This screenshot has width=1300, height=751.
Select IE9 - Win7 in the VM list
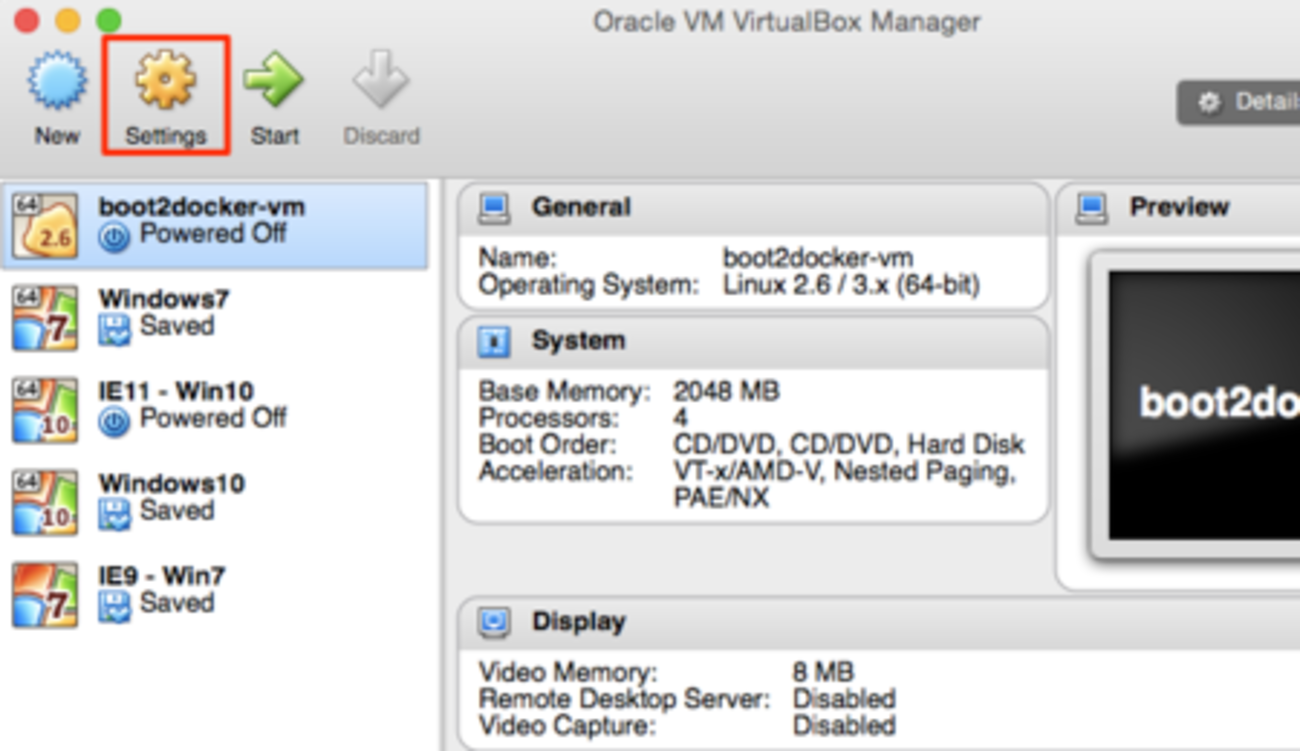[214, 595]
